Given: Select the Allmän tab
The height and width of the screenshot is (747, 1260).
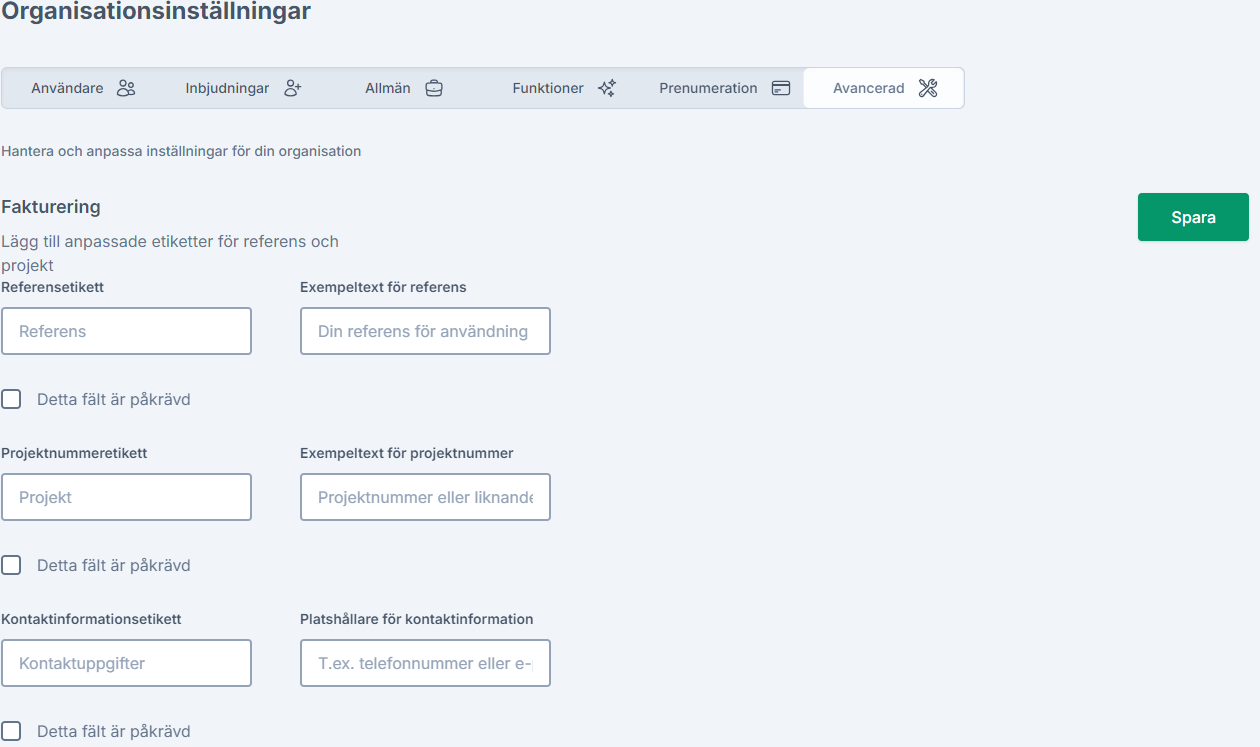Looking at the screenshot, I should 404,88.
